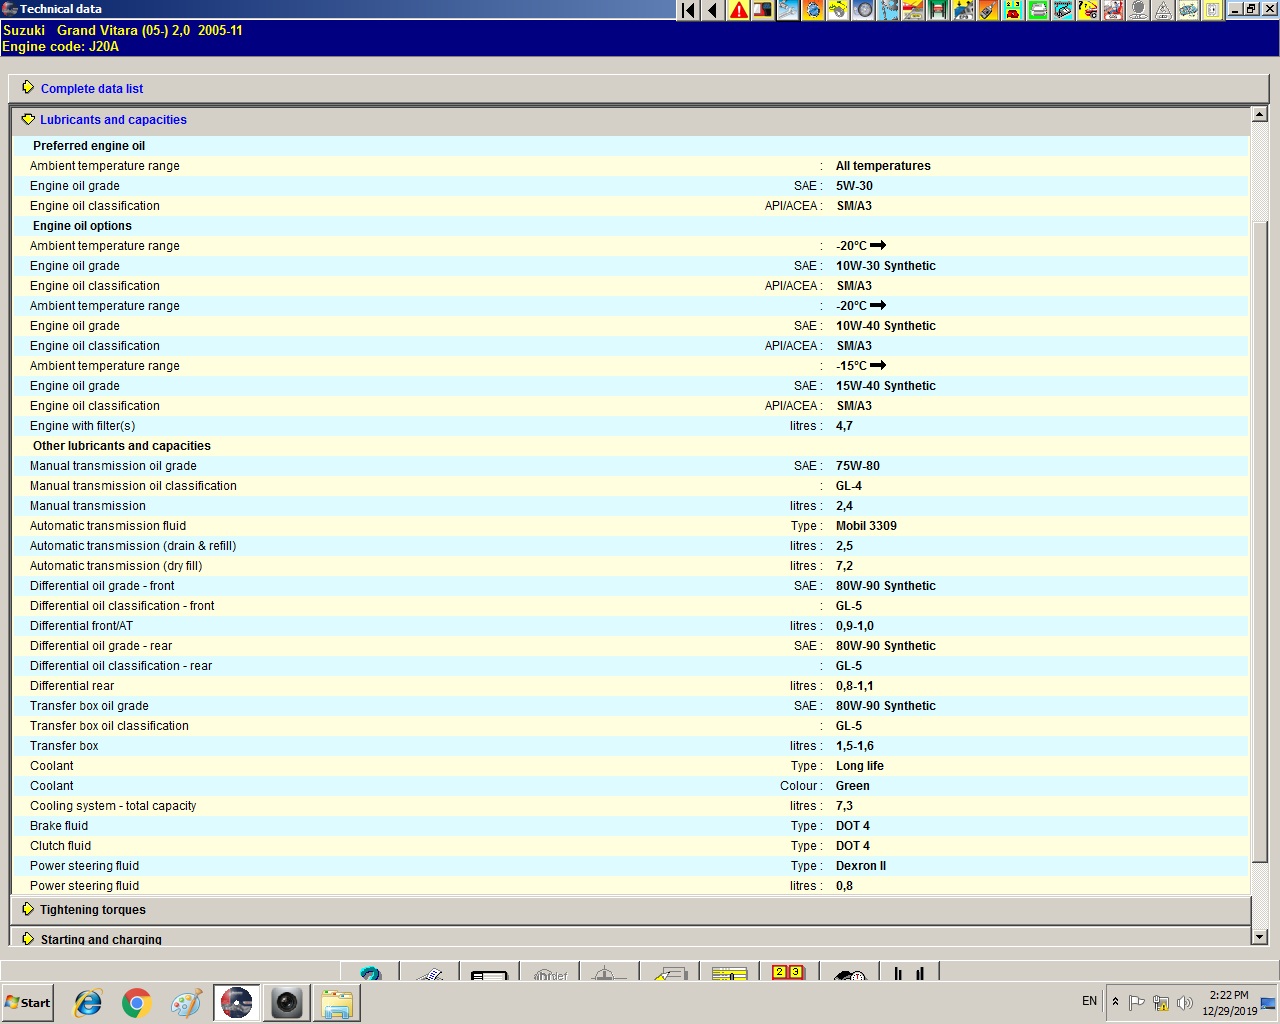This screenshot has width=1280, height=1024.
Task: Click the scrollbar up arrow
Action: pyautogui.click(x=1260, y=115)
